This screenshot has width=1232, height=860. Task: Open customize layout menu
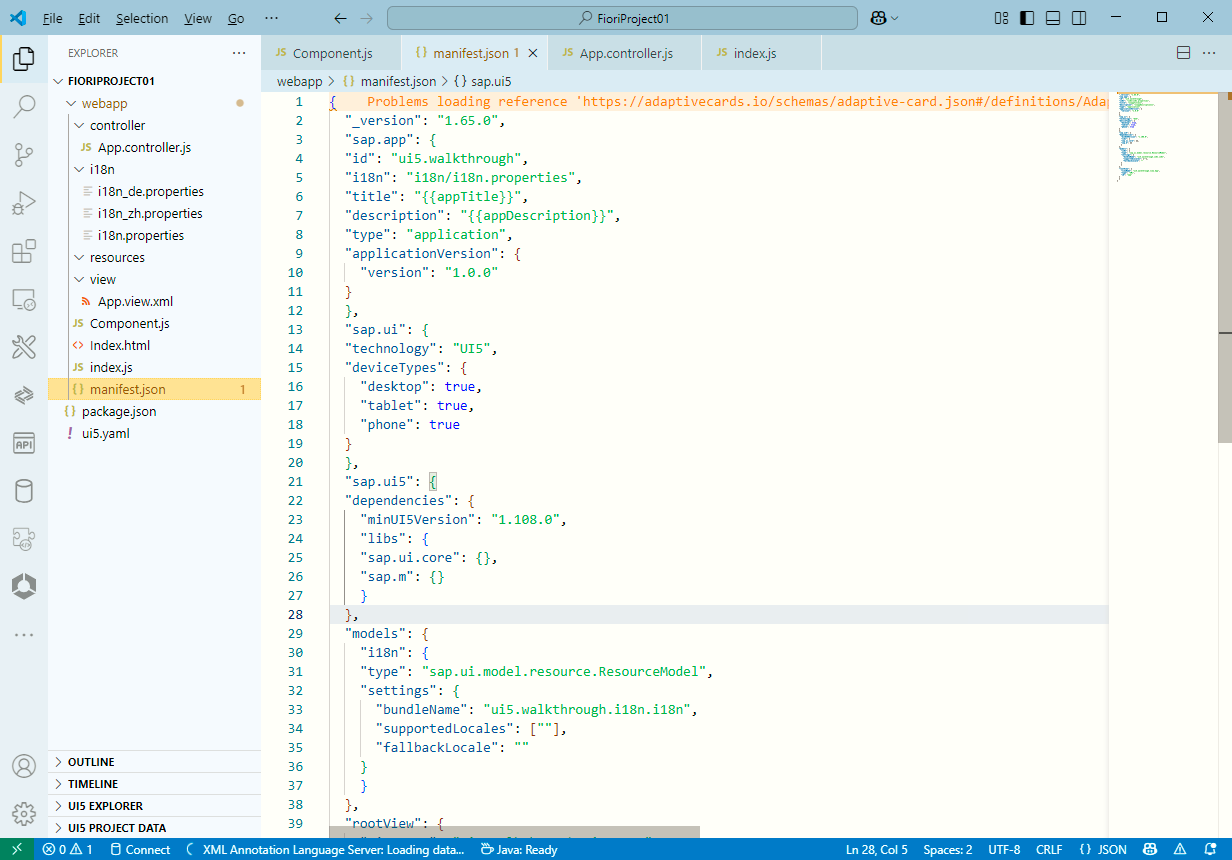(x=1001, y=18)
